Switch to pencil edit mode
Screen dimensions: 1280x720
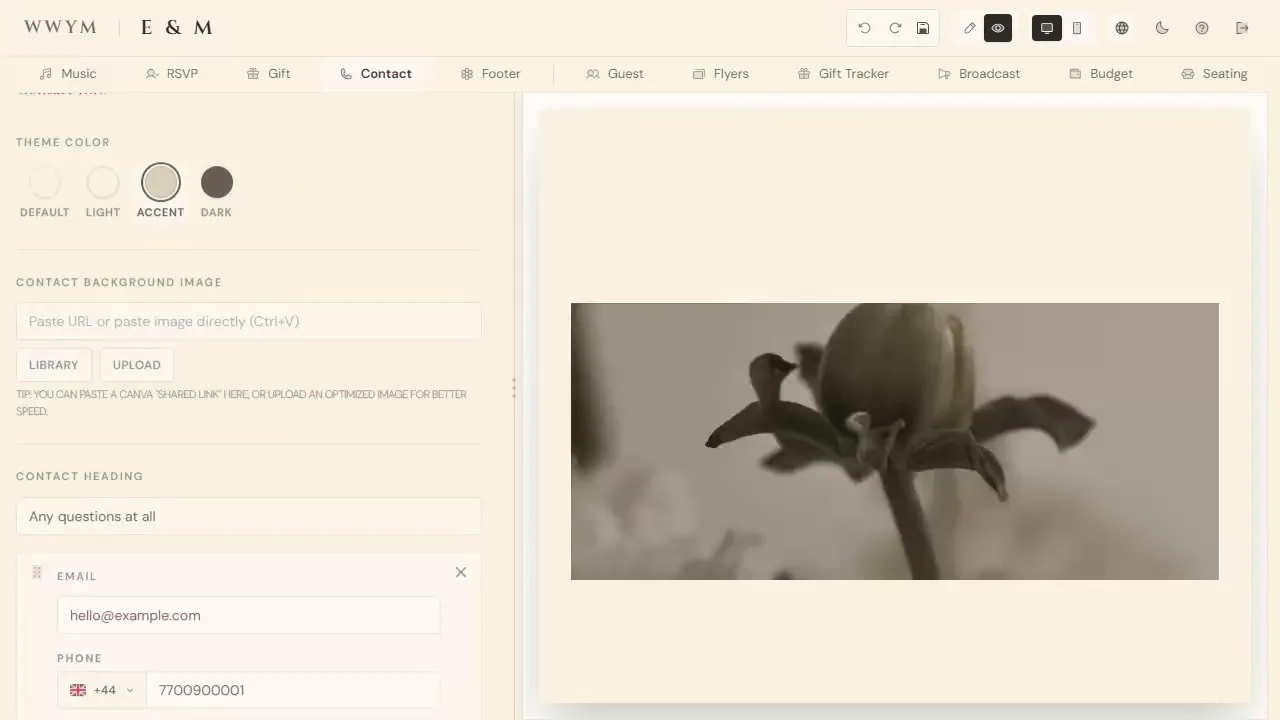click(x=969, y=28)
